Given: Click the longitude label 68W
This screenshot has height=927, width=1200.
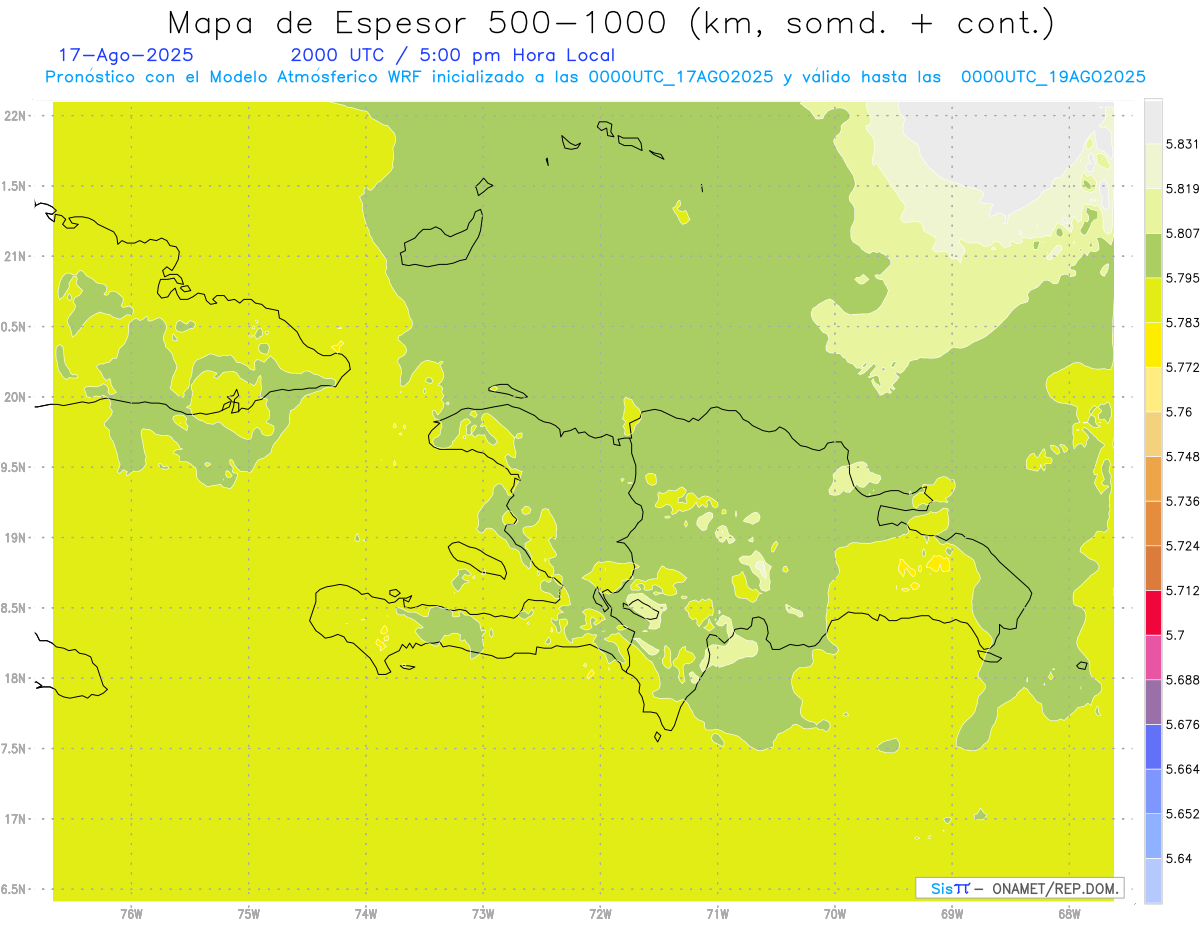Looking at the screenshot, I should [x=1069, y=913].
